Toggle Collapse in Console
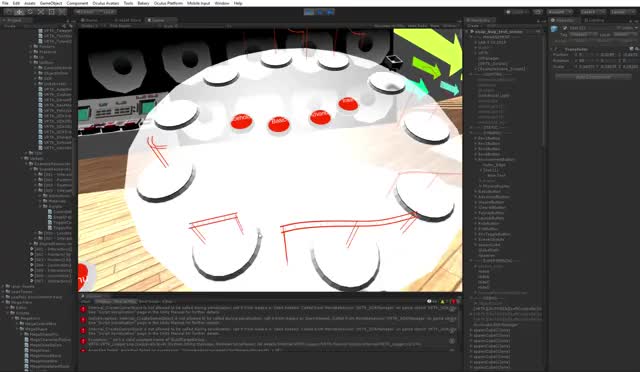Viewport: 640px width, 372px height. [x=104, y=301]
